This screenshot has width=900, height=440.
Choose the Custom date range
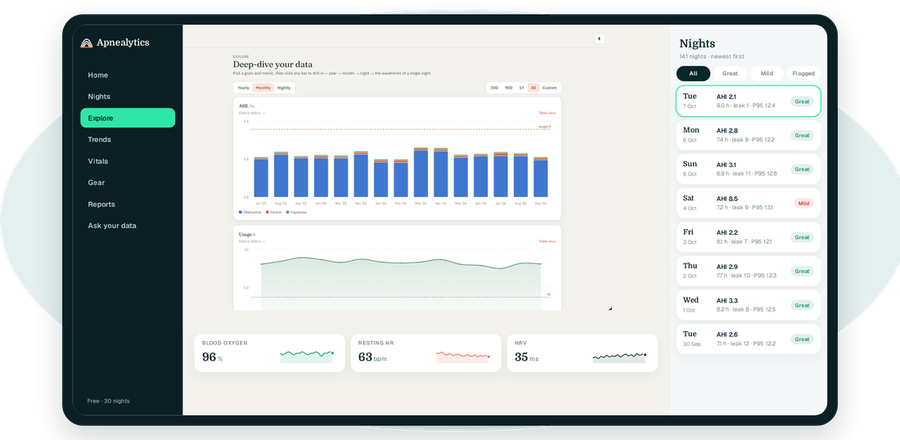pos(549,88)
